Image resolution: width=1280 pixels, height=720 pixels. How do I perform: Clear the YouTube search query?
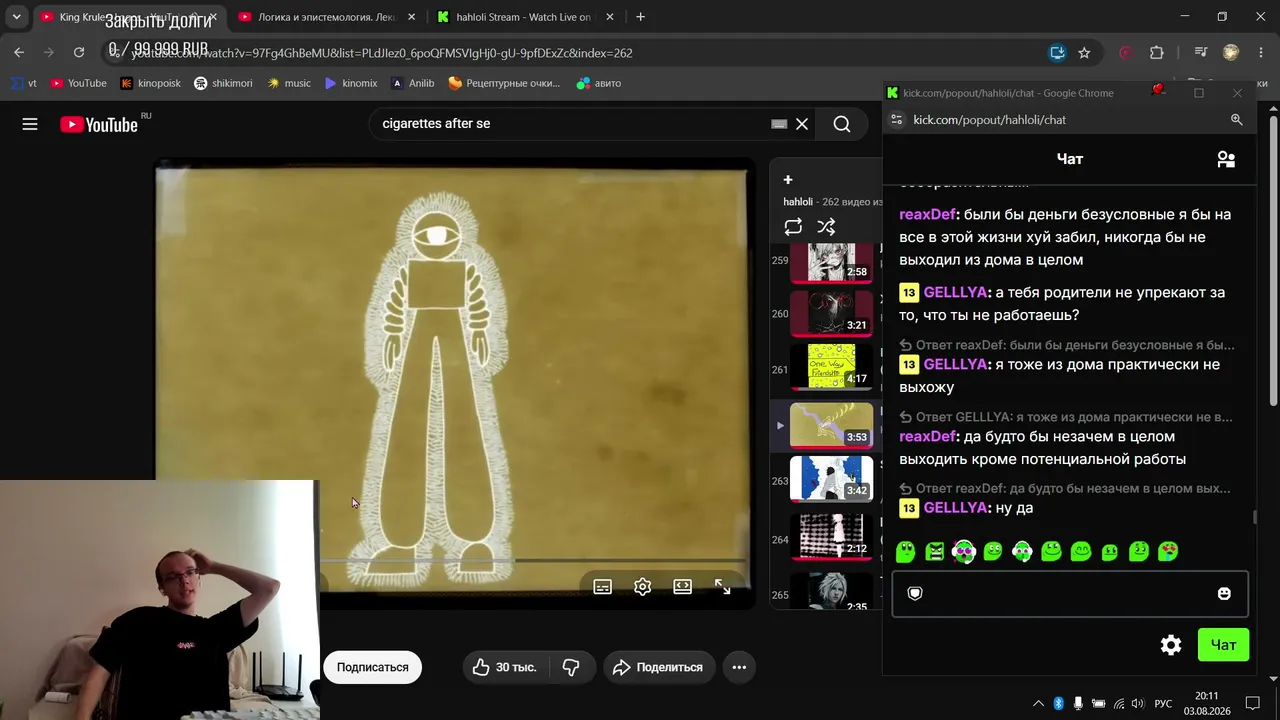pyautogui.click(x=802, y=124)
